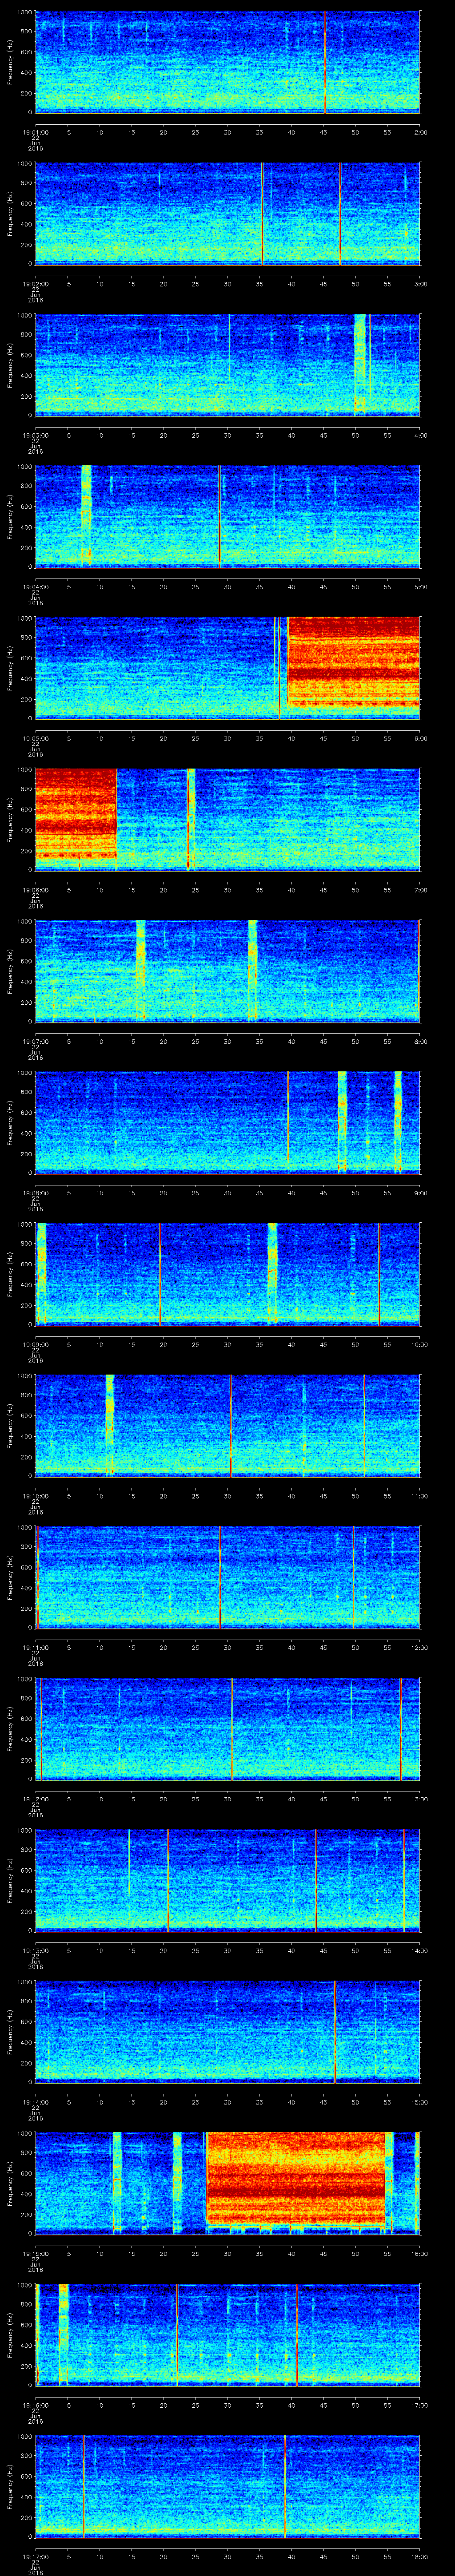Click the 19:10:00 start time label
The height and width of the screenshot is (2576, 455).
(35, 1495)
